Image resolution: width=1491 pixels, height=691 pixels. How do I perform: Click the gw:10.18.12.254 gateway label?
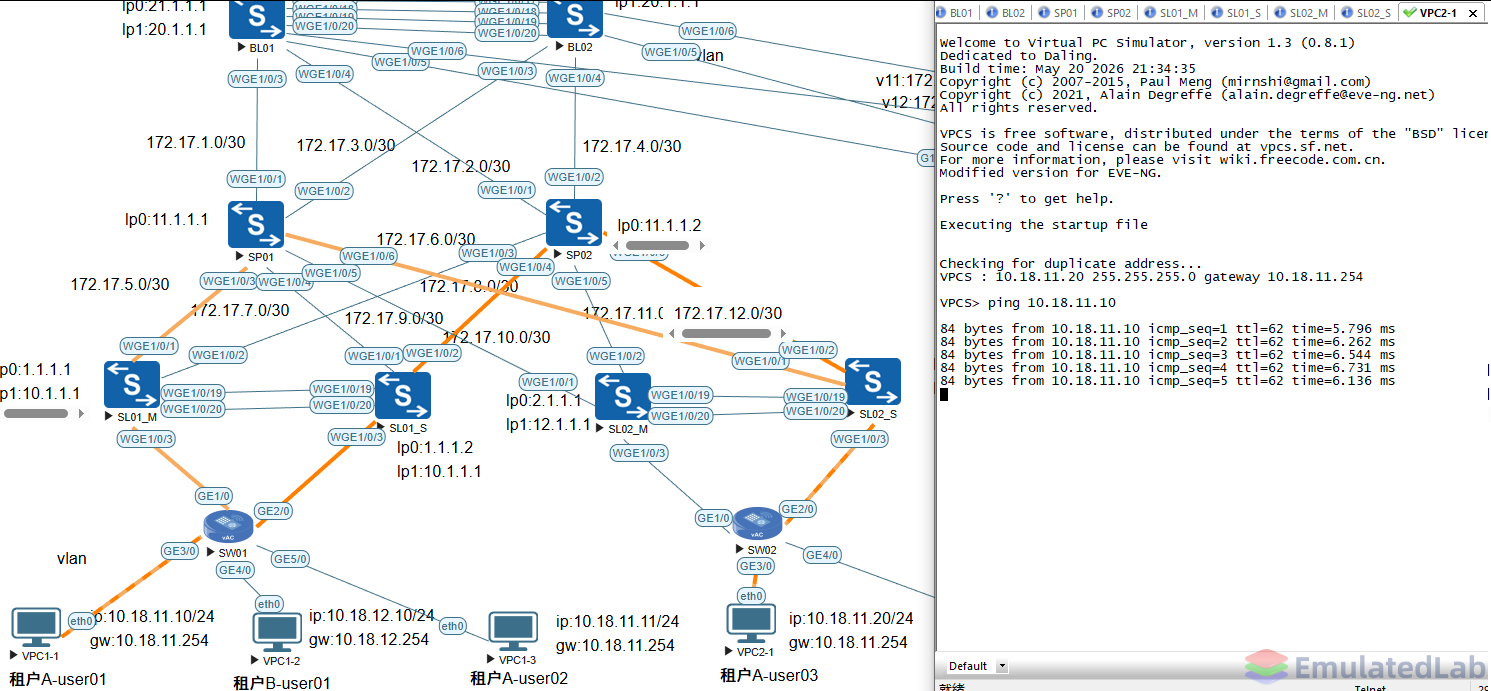coord(369,639)
